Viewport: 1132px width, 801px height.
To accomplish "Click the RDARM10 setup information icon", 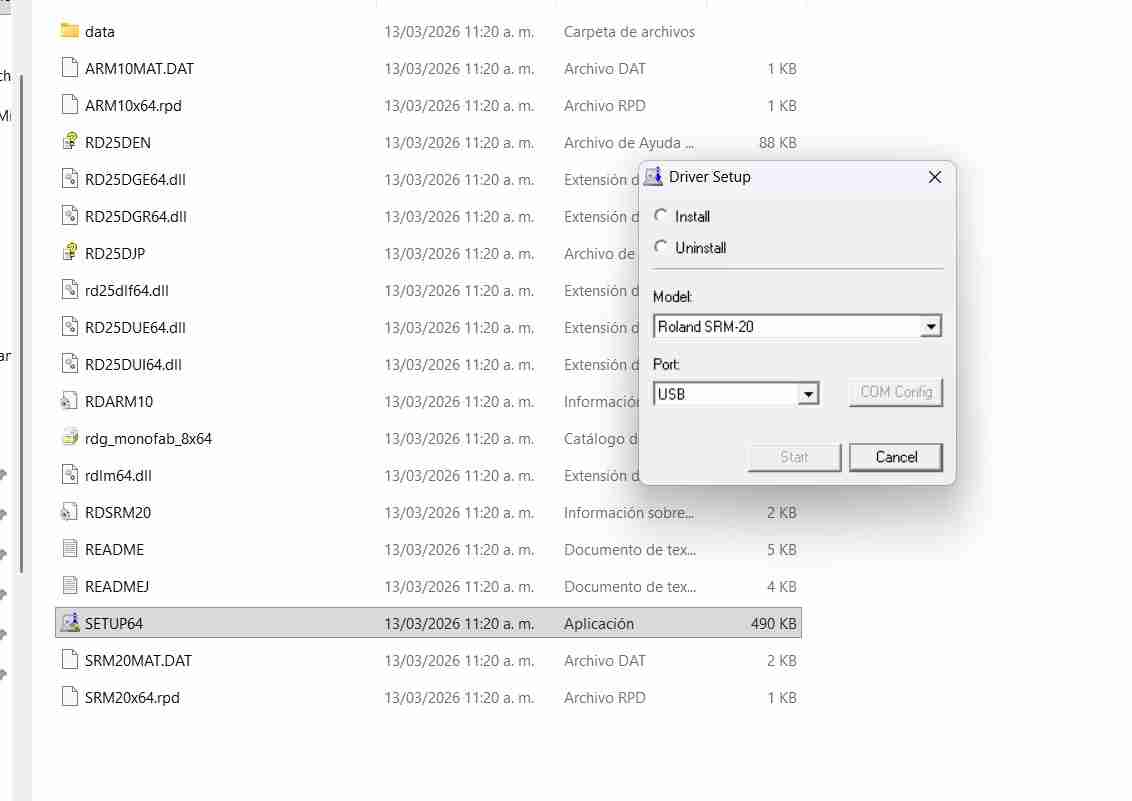I will tap(69, 400).
